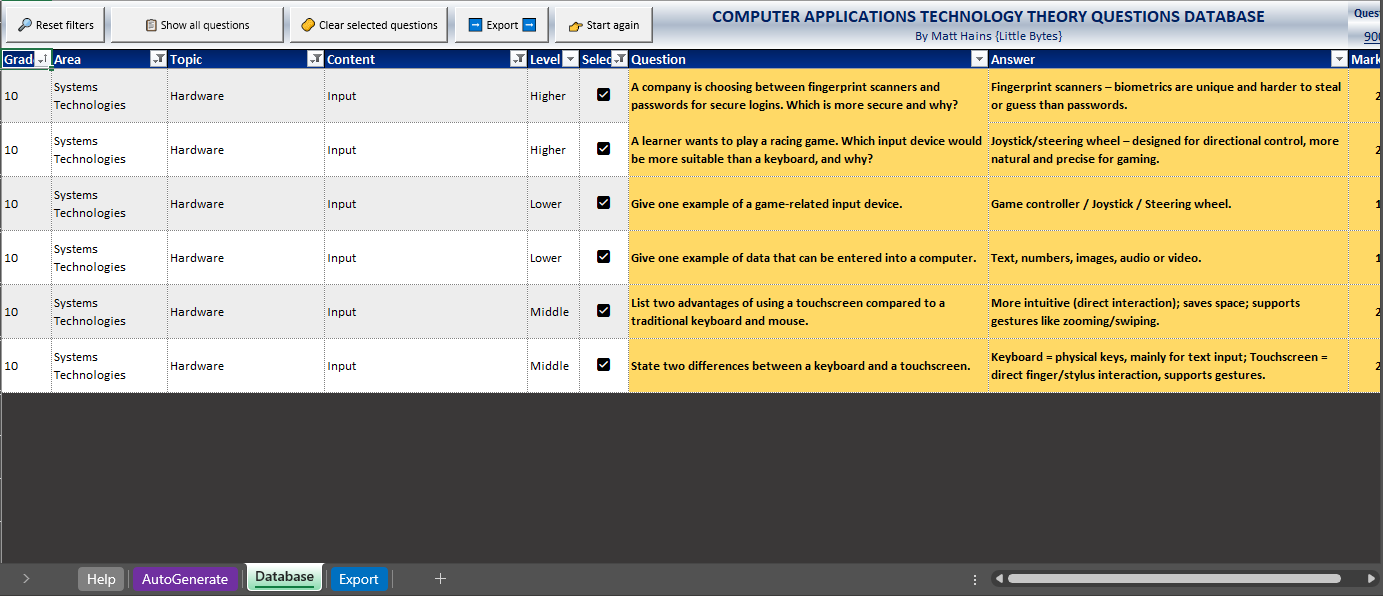The width and height of the screenshot is (1383, 596).
Task: Open the Content column filter dropdown
Action: [517, 59]
